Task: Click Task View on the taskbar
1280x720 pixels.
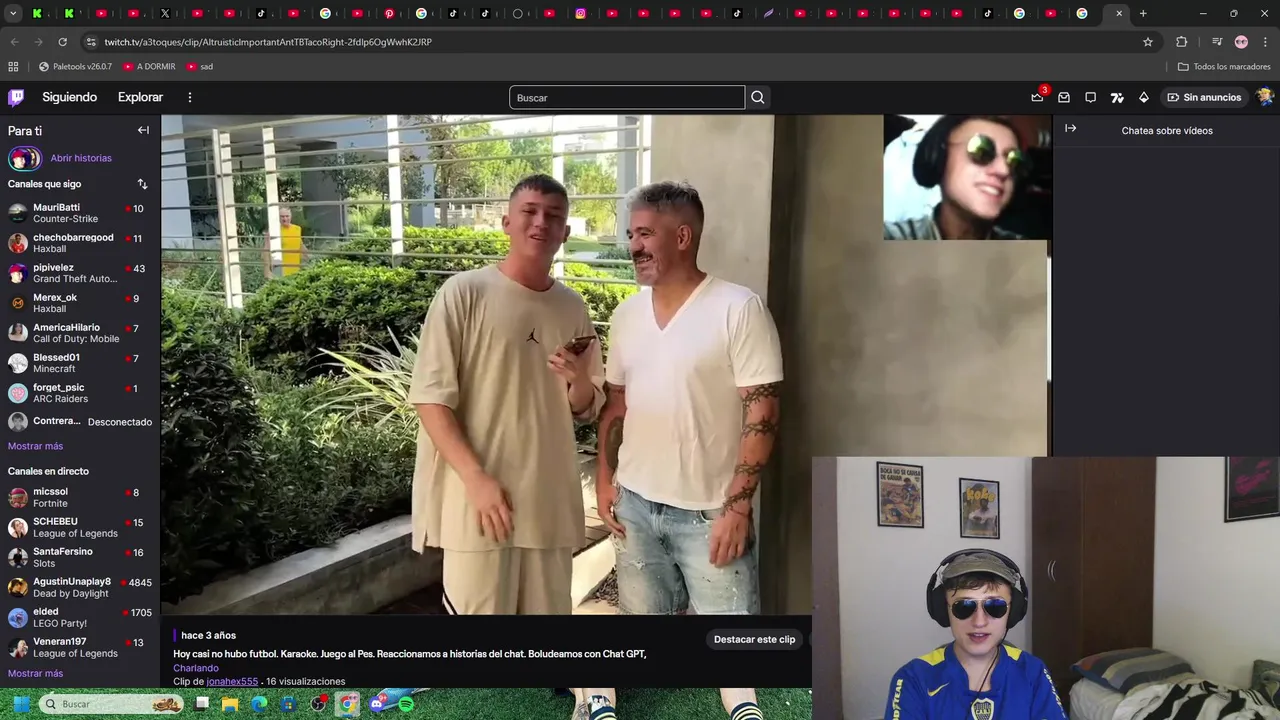Action: point(202,704)
